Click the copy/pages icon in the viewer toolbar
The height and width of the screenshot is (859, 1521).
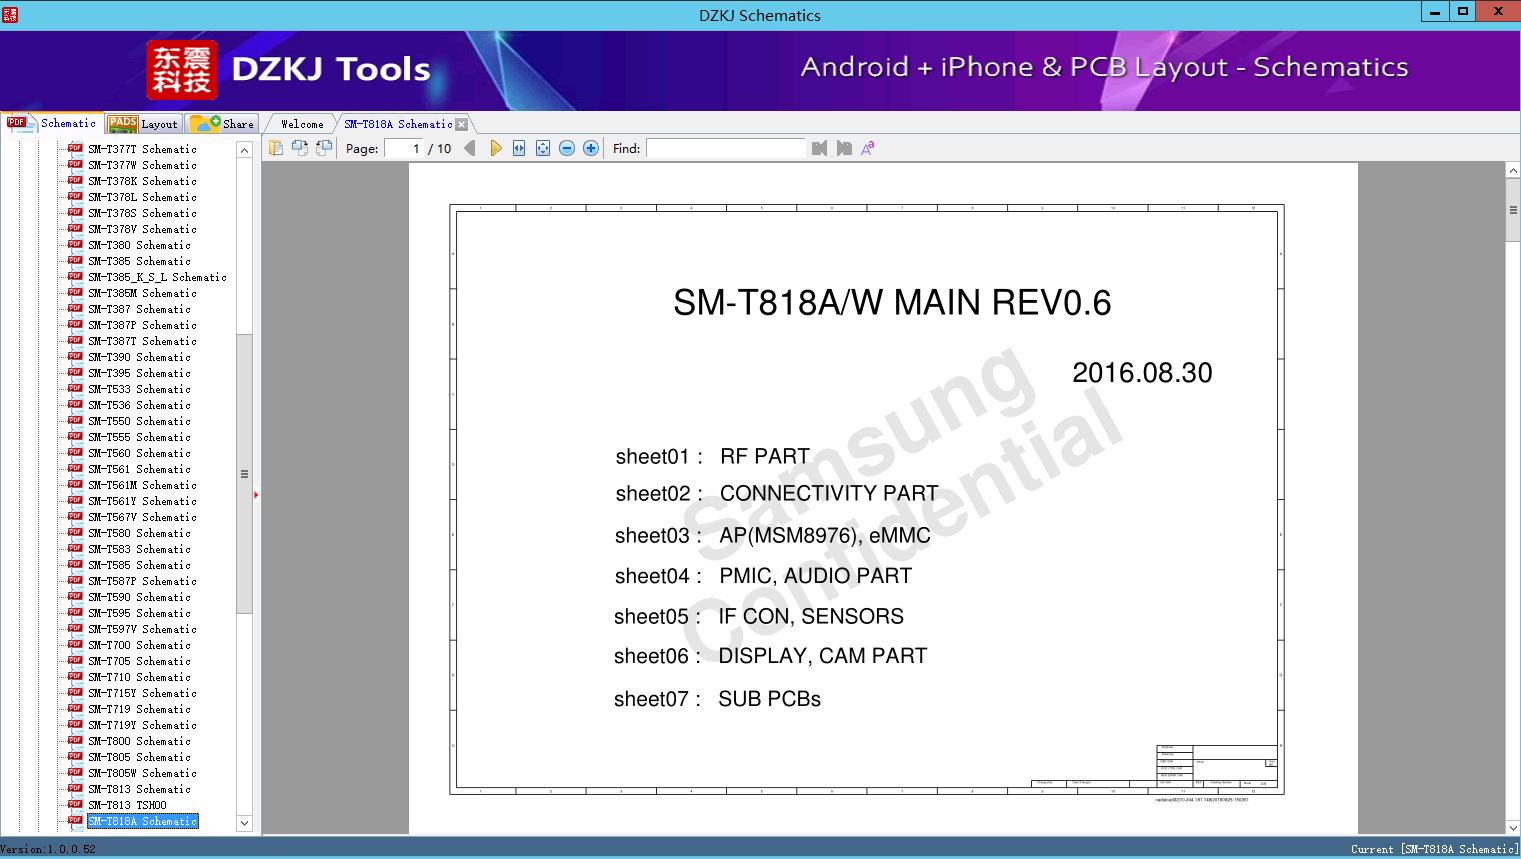coord(276,148)
